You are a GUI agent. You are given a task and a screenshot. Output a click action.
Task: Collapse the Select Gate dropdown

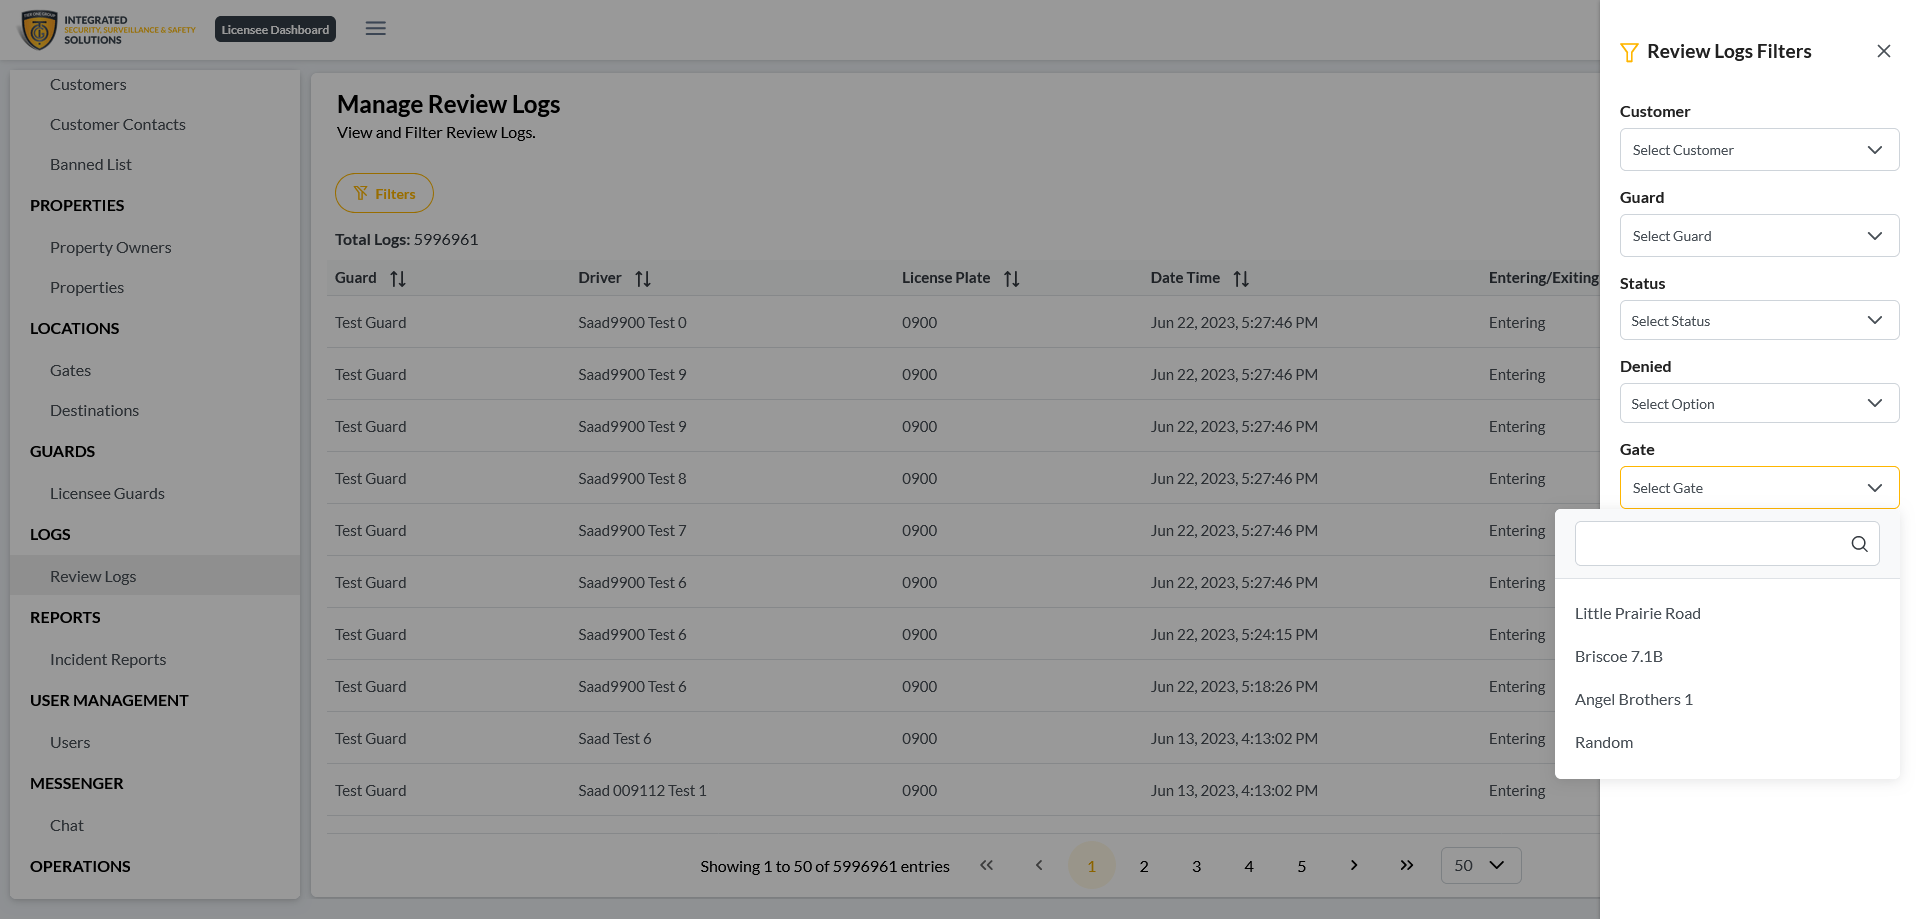point(1759,488)
